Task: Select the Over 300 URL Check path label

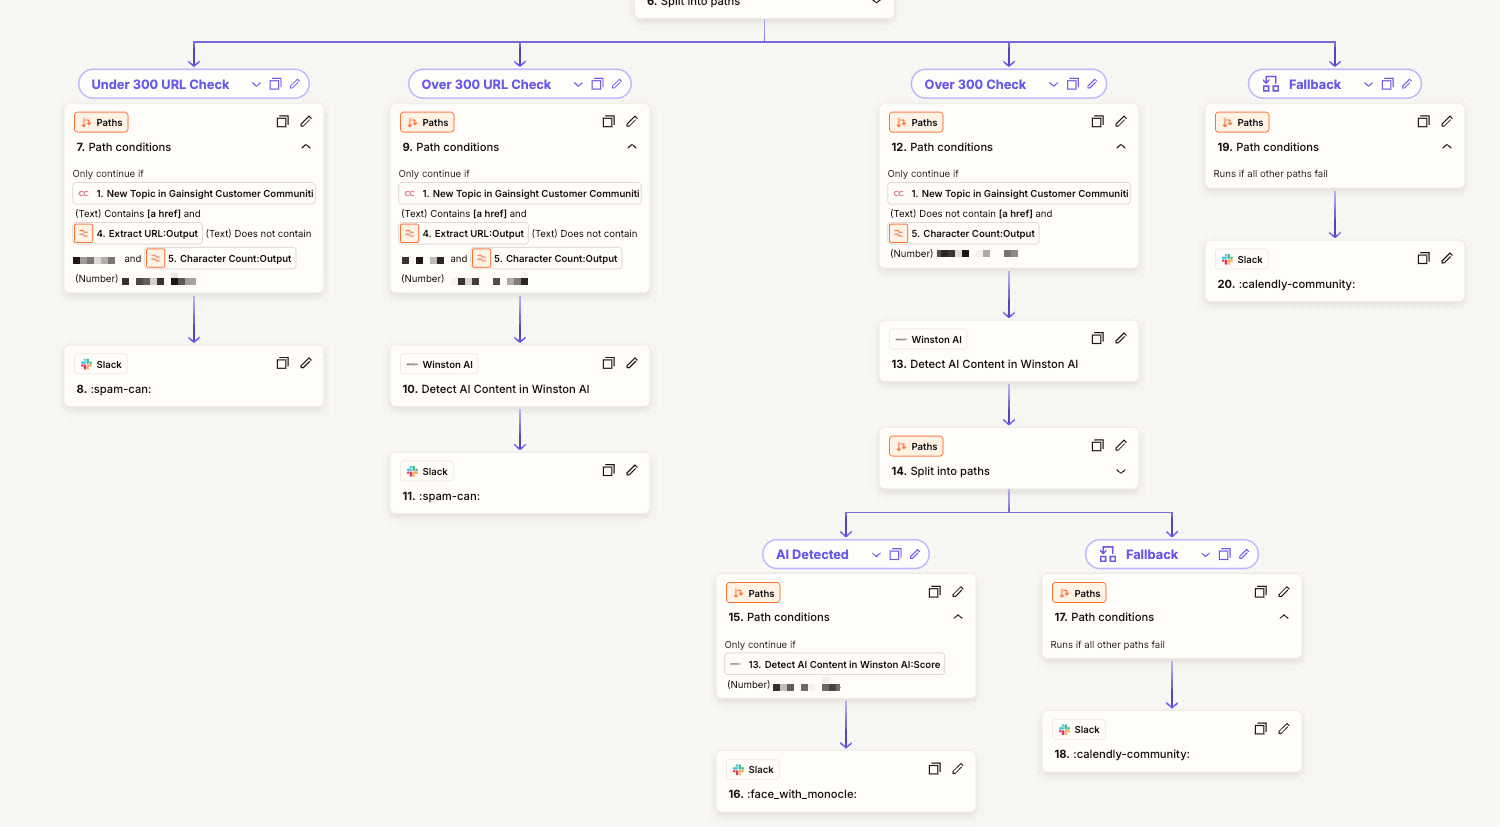Action: pyautogui.click(x=486, y=84)
